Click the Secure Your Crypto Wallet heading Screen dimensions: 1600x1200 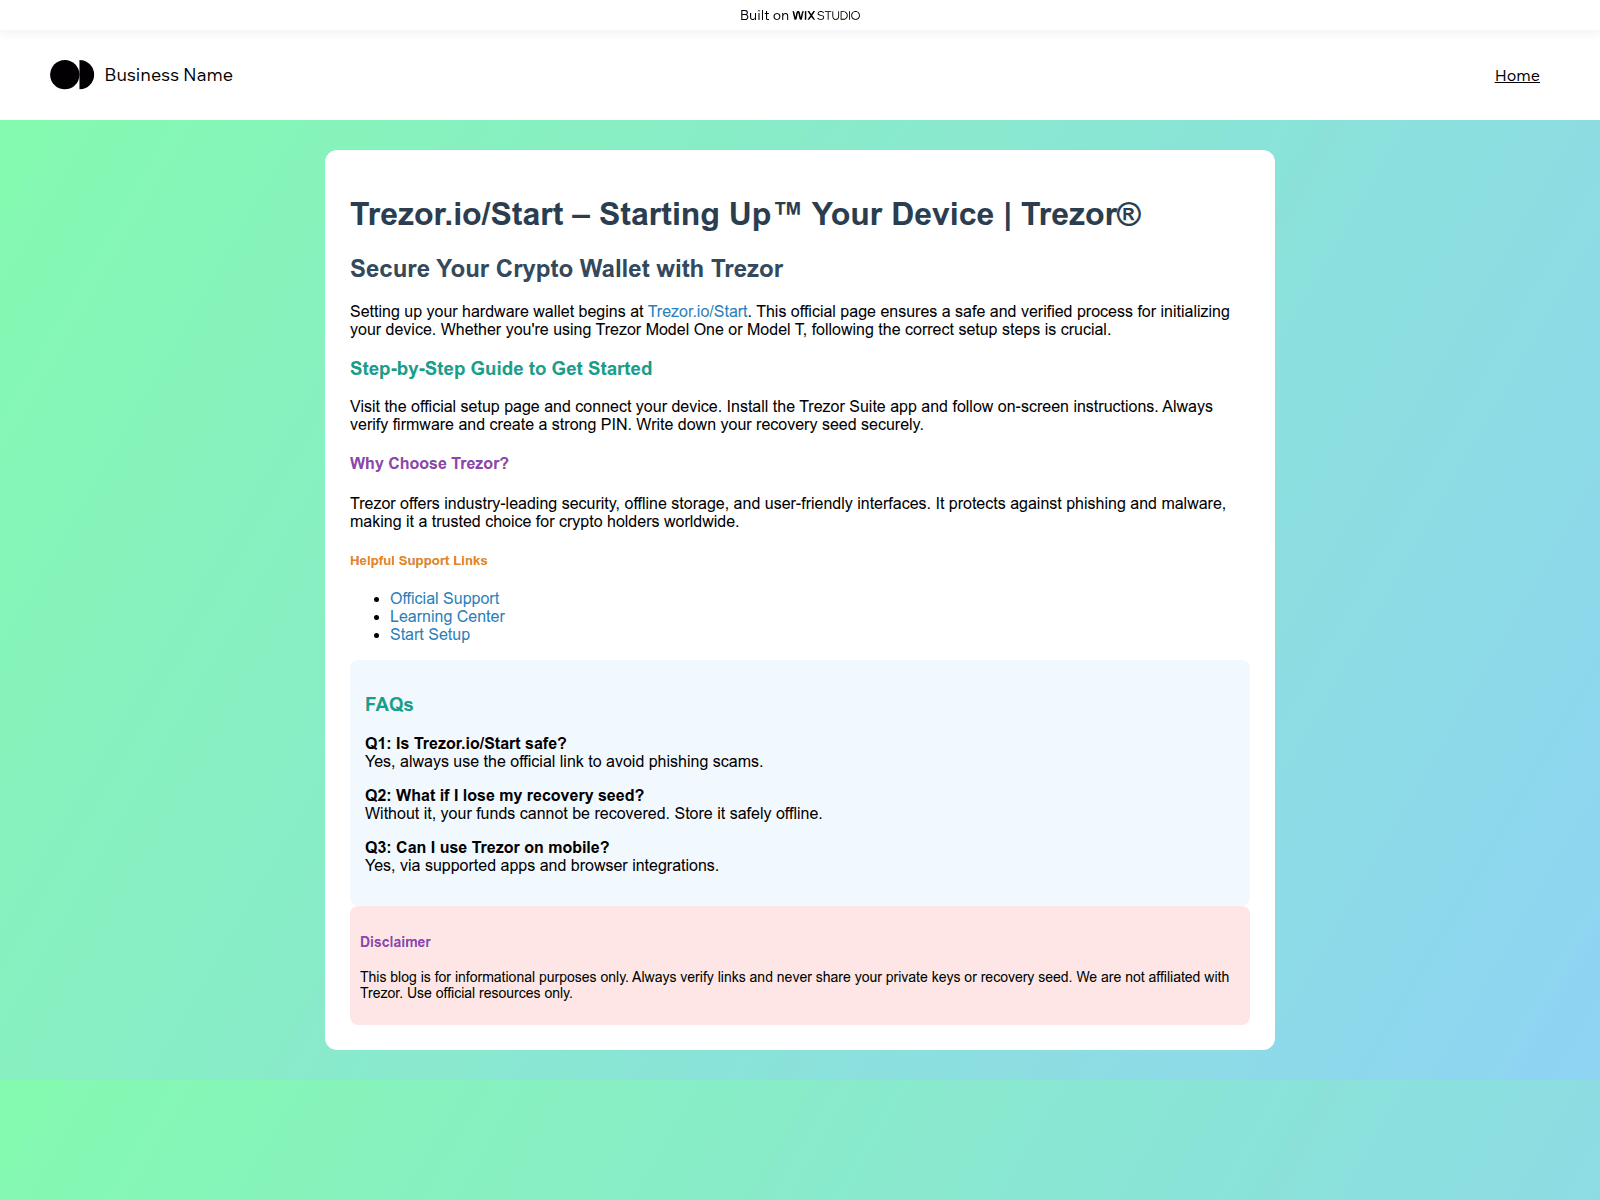click(x=566, y=269)
